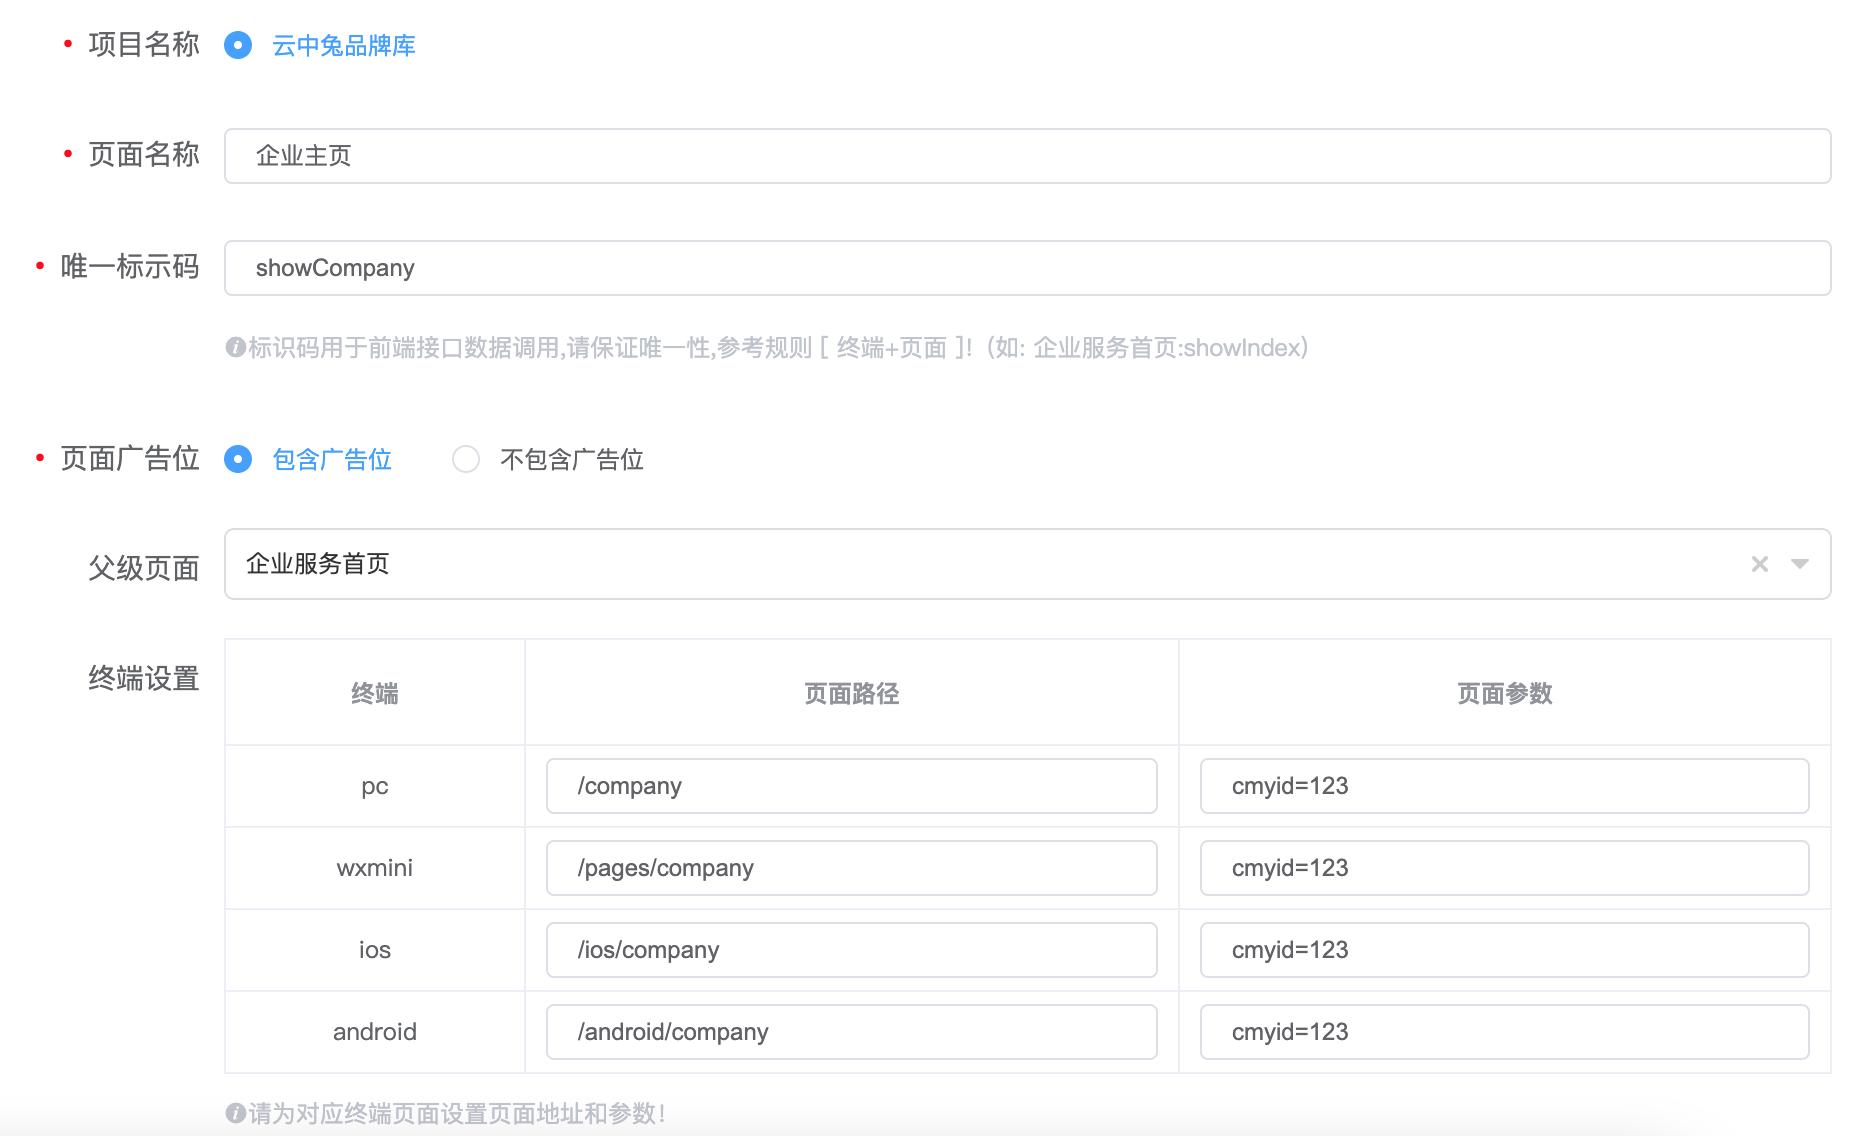Edit the pc page path /company

pos(850,786)
